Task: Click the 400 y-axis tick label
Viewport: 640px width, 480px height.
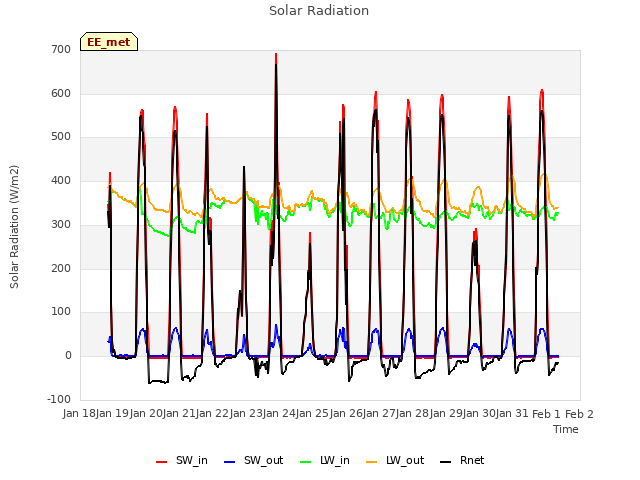Action: click(x=61, y=180)
